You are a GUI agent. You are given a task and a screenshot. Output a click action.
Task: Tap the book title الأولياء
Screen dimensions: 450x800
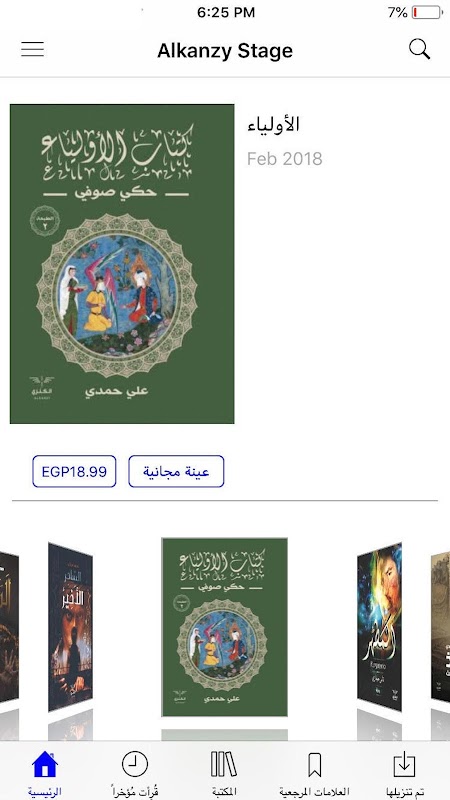point(273,124)
